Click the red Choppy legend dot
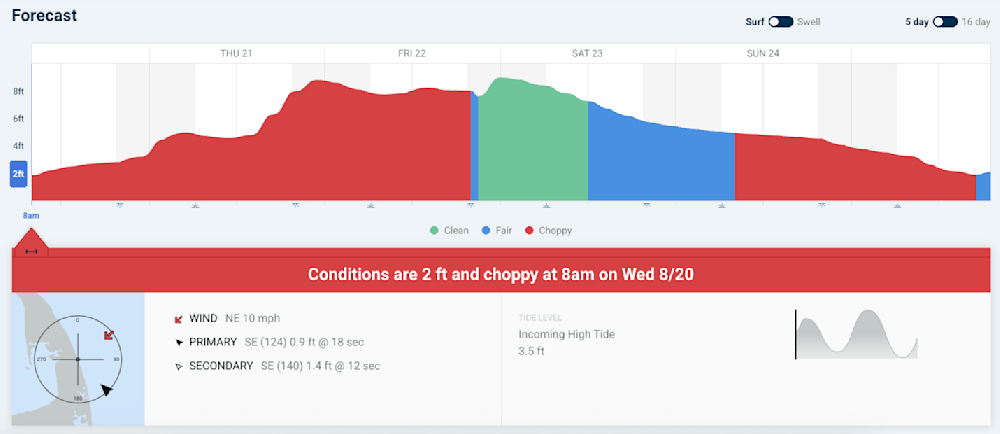Image resolution: width=1000 pixels, height=434 pixels. 528,230
